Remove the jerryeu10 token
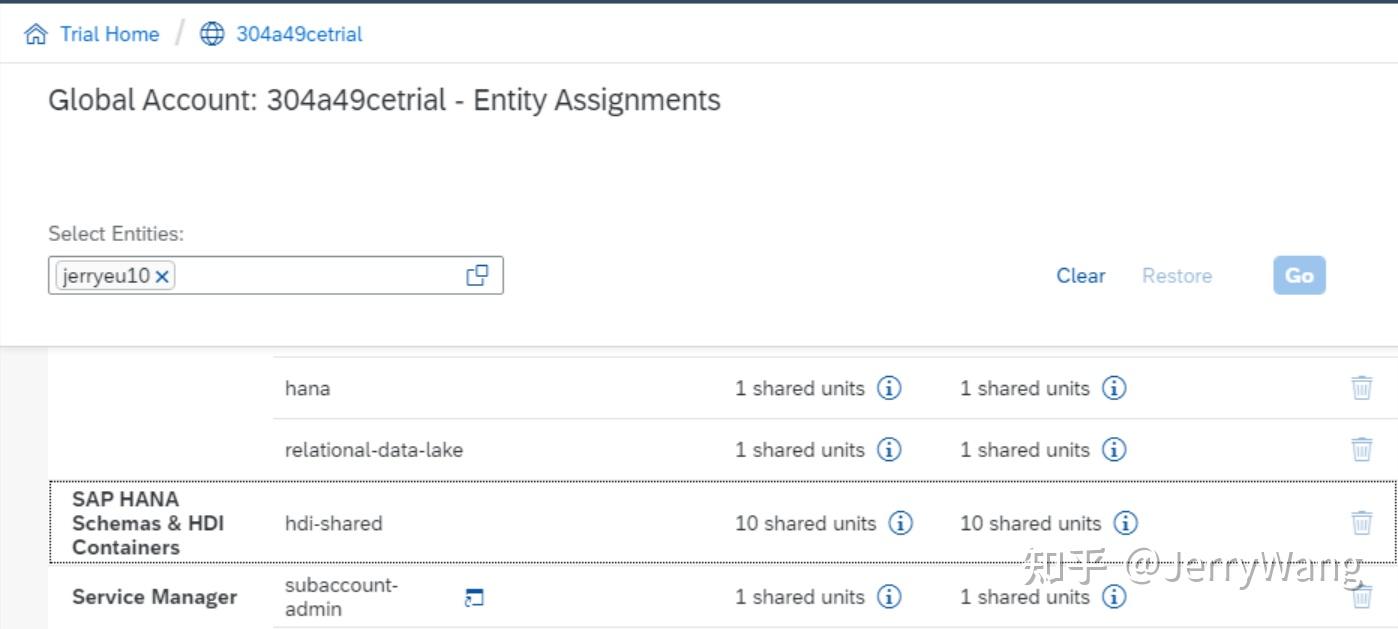Image resolution: width=1398 pixels, height=629 pixels. tap(163, 276)
